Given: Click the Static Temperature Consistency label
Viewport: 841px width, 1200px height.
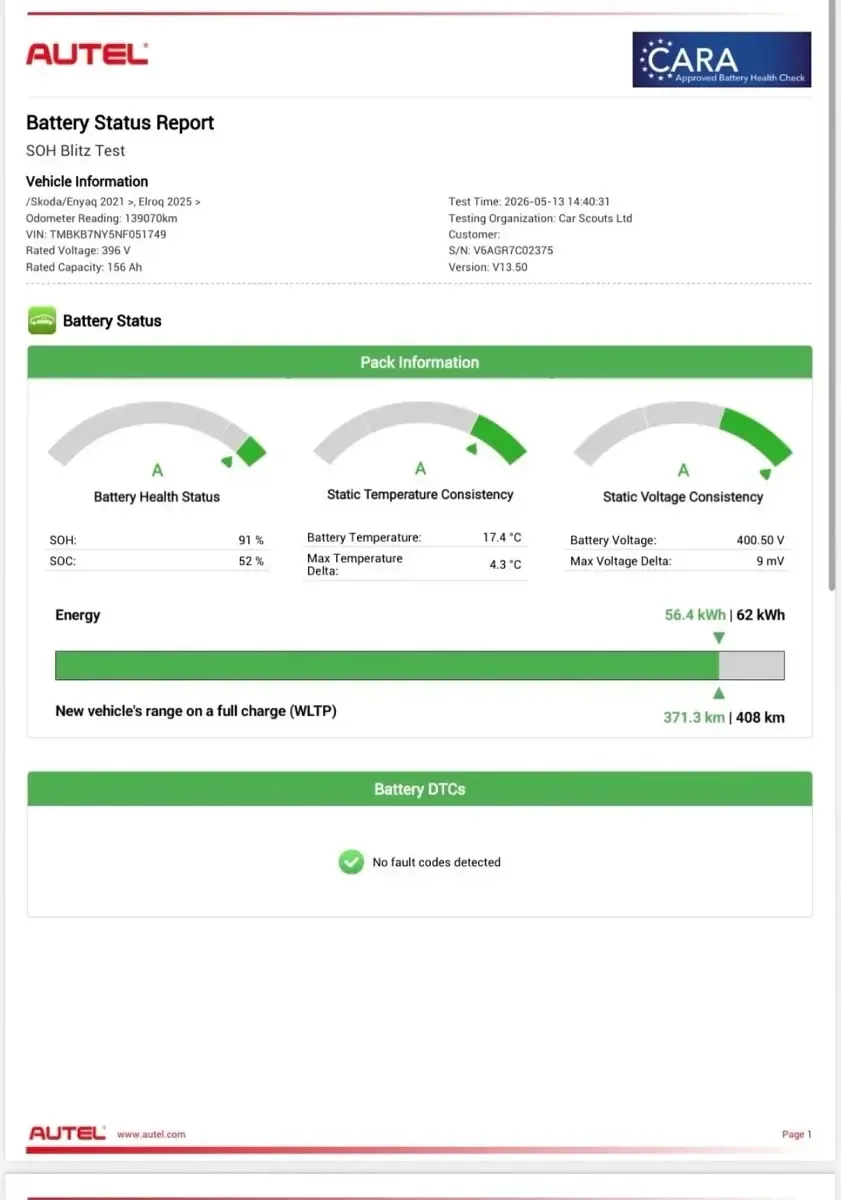Looking at the screenshot, I should tap(420, 495).
